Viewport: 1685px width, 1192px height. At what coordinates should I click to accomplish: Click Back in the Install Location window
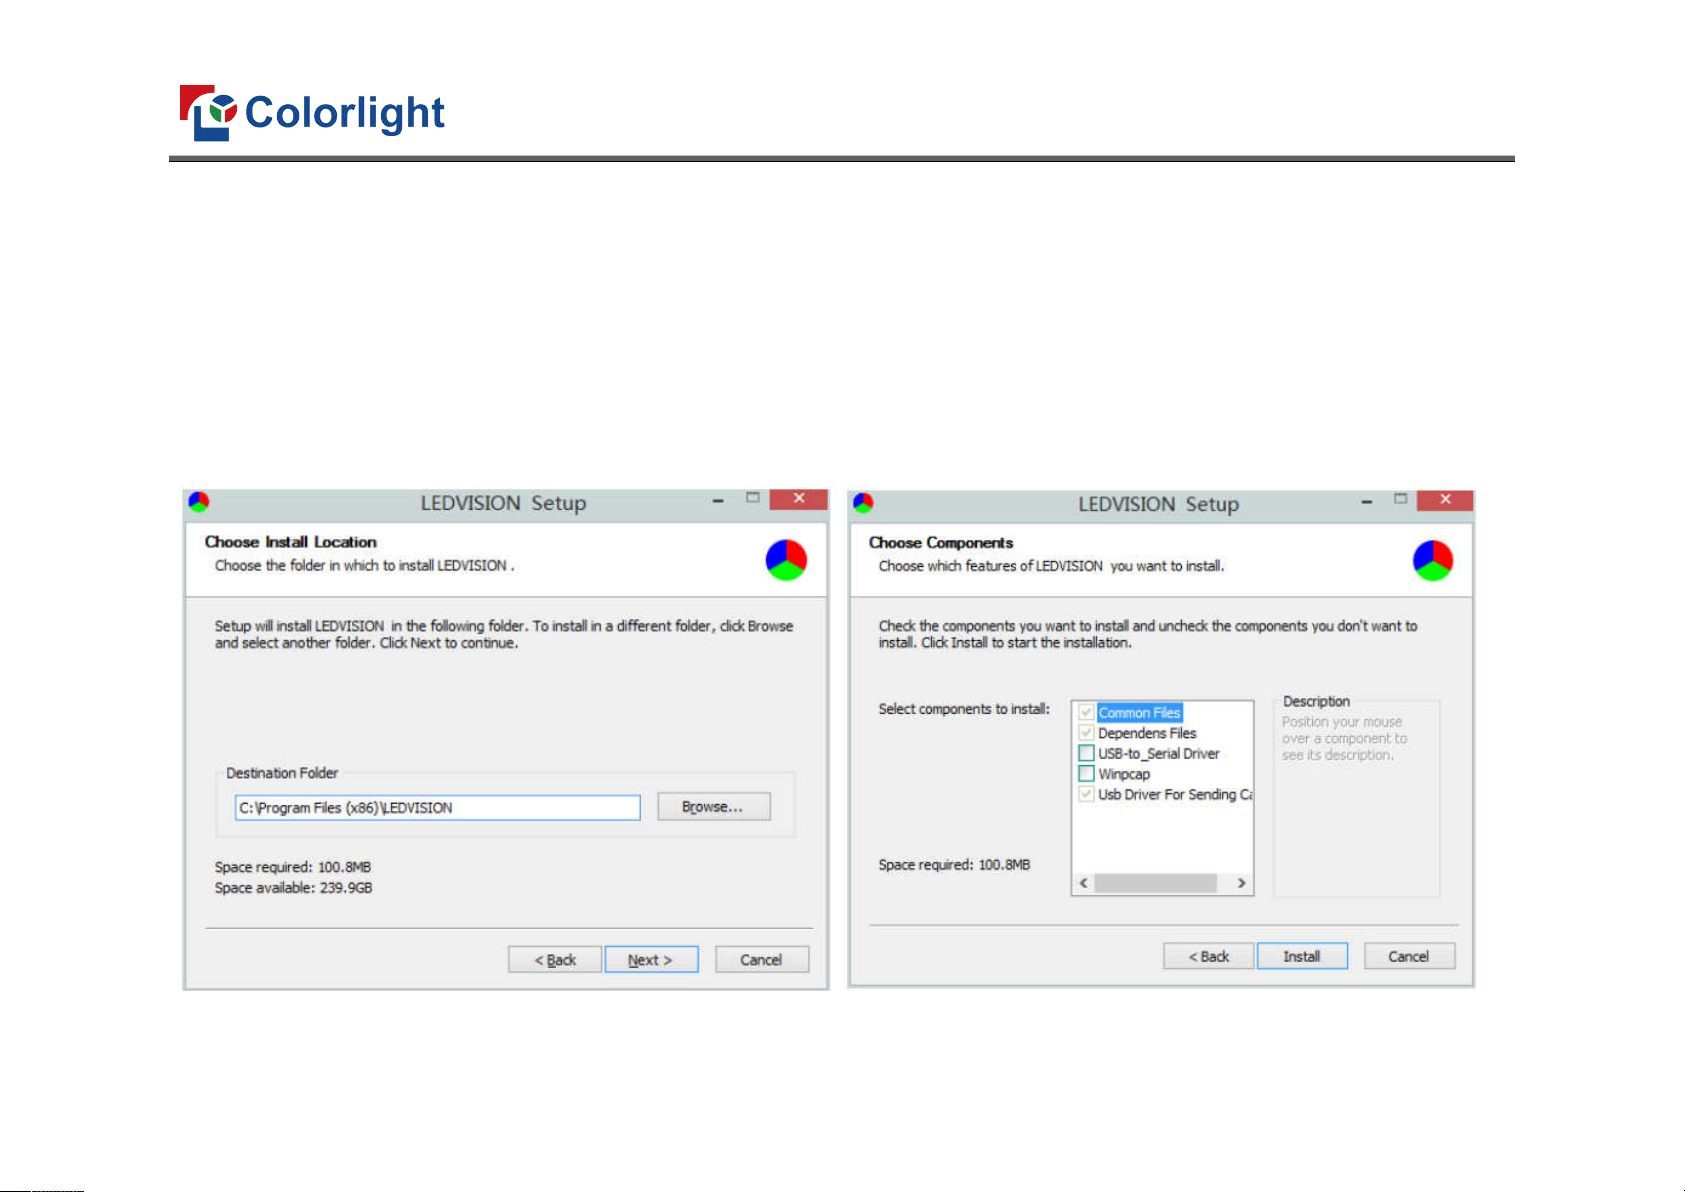[555, 960]
